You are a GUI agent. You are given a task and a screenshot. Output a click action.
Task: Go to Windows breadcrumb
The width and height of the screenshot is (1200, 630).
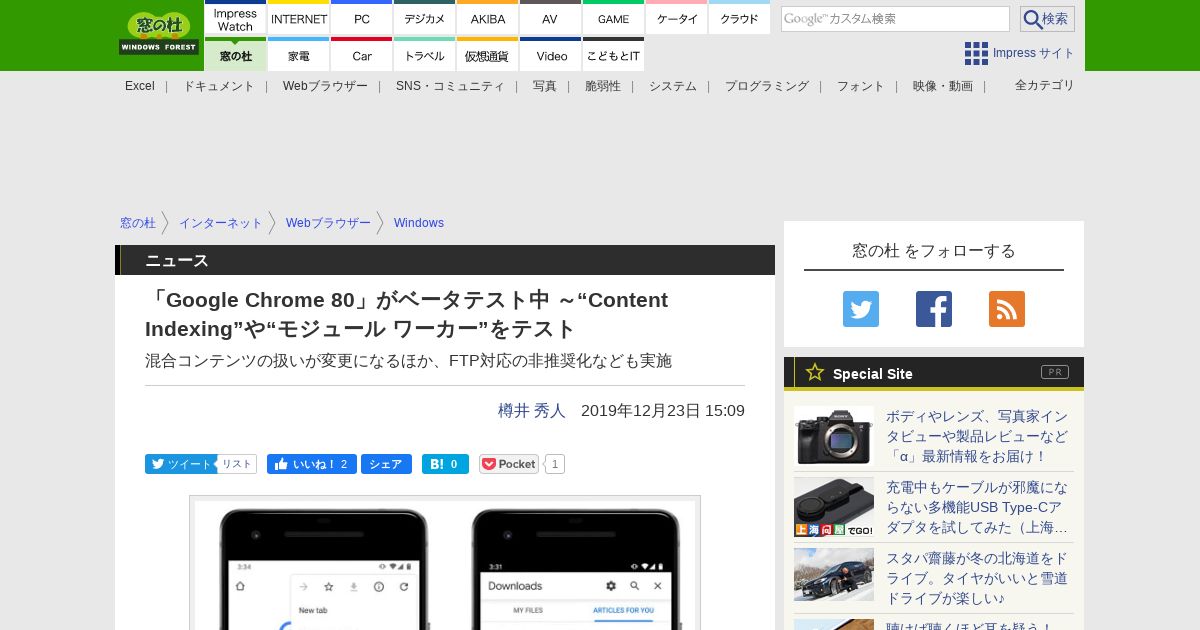coord(419,223)
